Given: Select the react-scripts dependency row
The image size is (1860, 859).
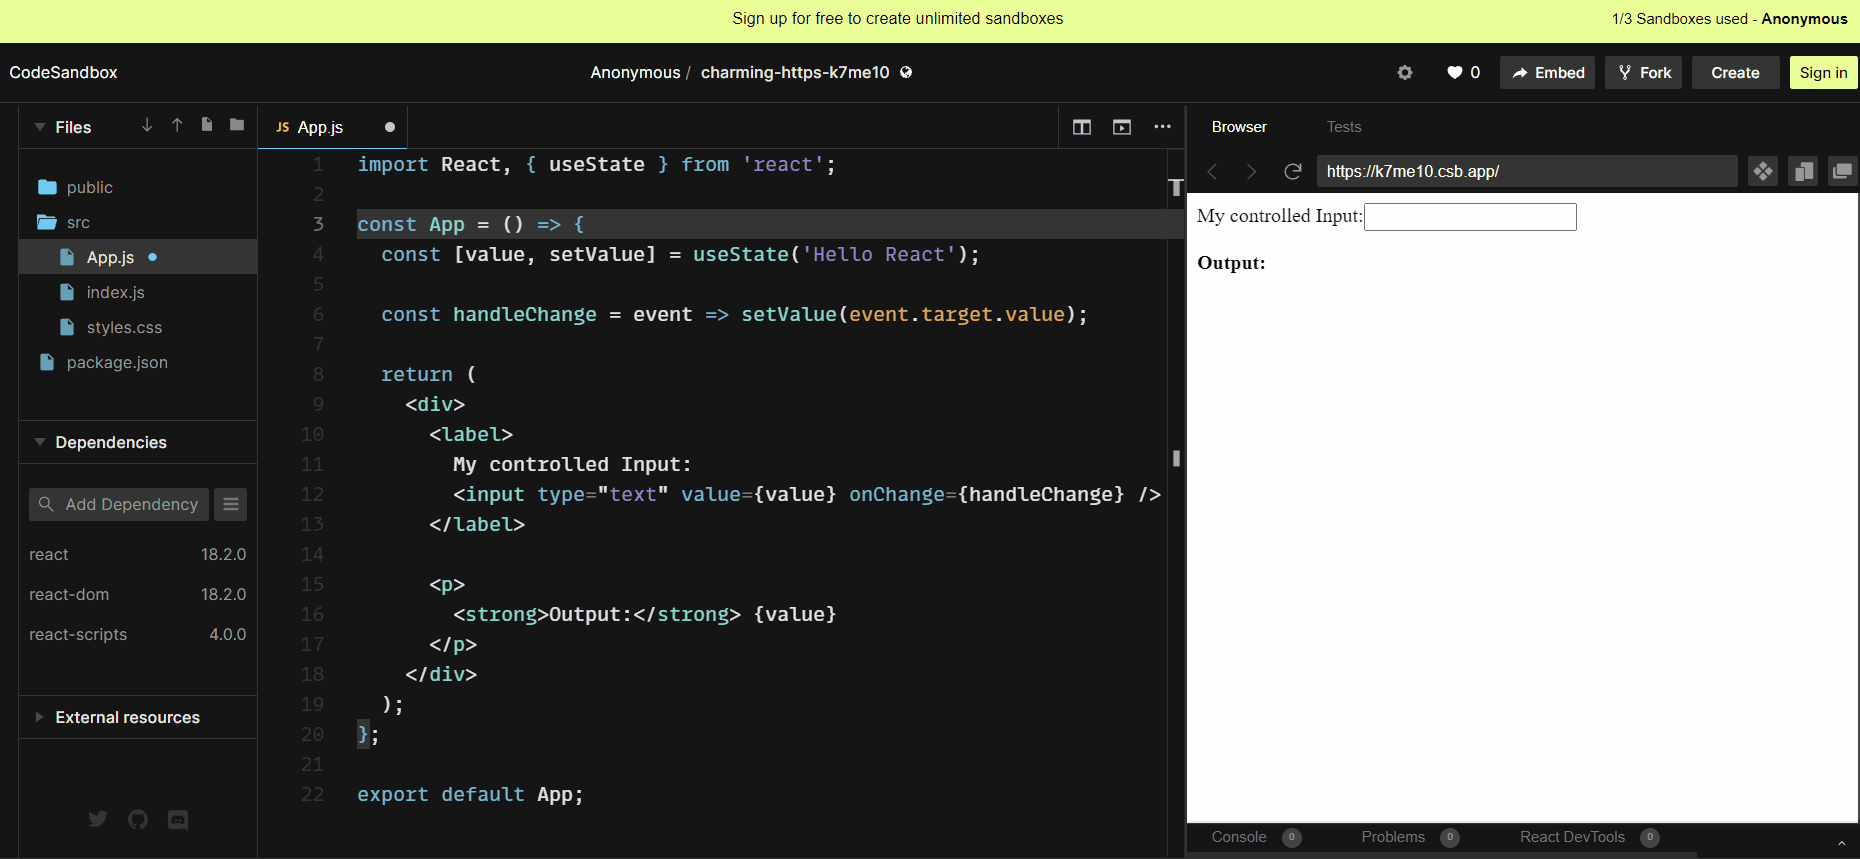Looking at the screenshot, I should (138, 634).
